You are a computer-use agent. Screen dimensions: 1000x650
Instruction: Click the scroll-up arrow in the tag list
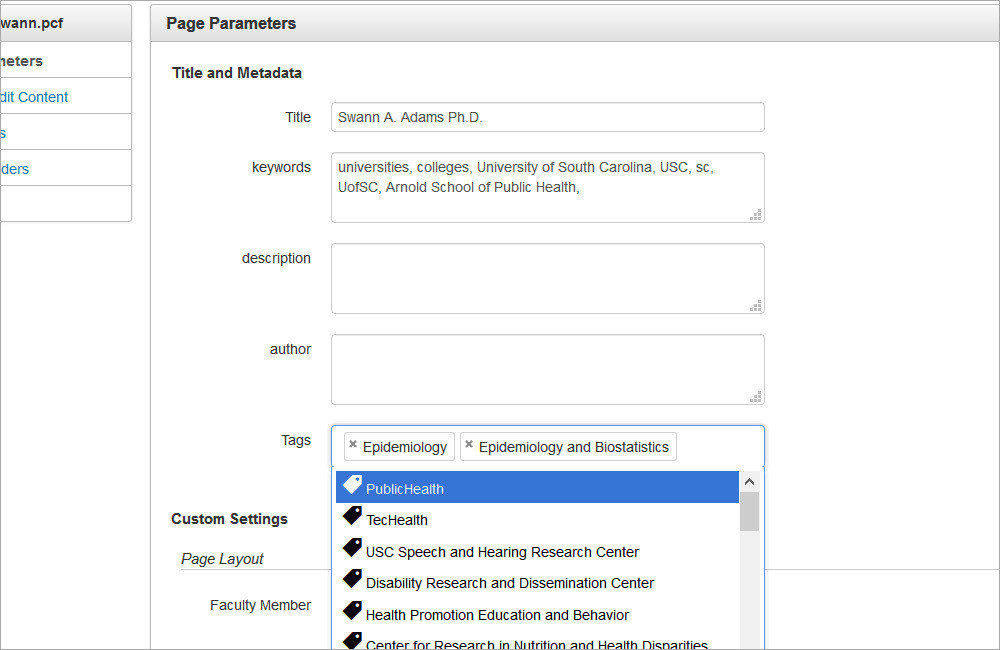point(750,481)
